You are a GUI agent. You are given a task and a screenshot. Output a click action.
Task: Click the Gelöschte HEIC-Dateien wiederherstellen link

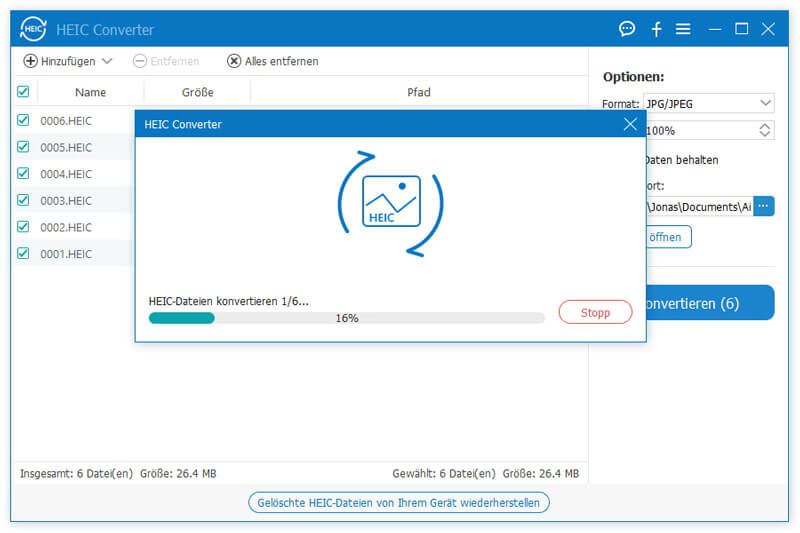pos(399,502)
